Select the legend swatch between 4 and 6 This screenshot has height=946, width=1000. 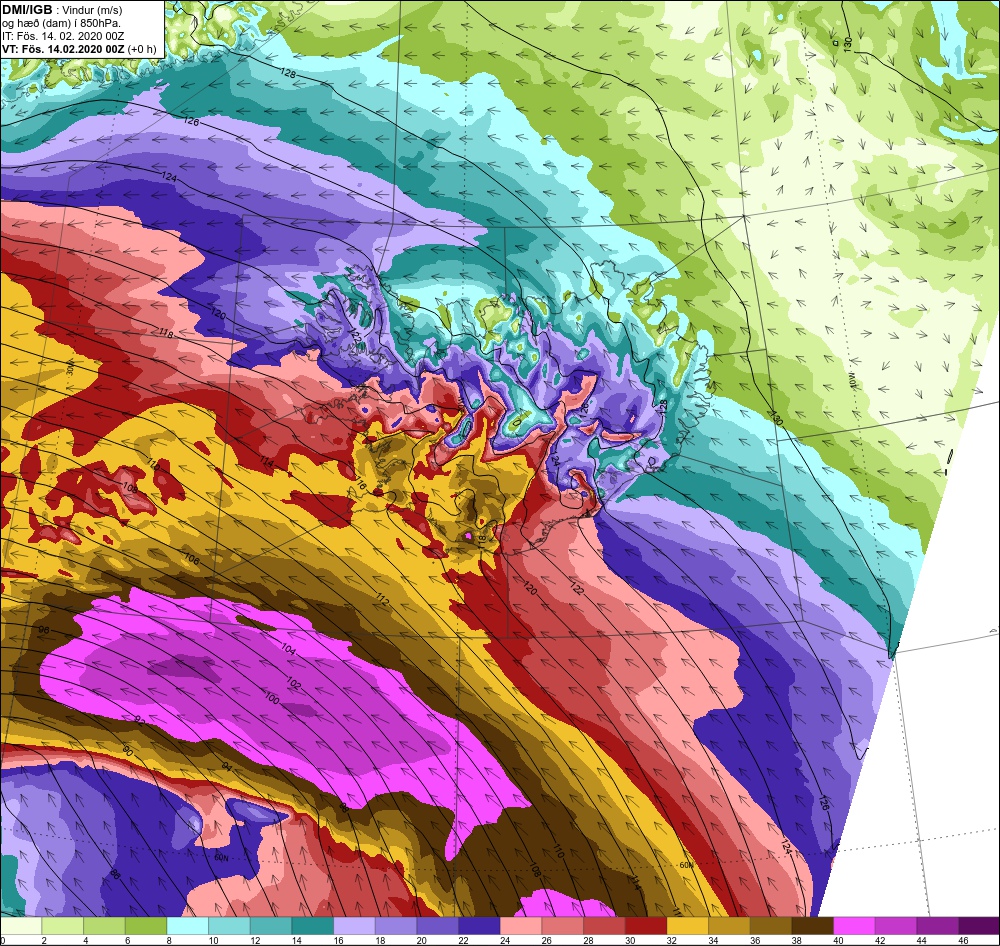pos(105,926)
